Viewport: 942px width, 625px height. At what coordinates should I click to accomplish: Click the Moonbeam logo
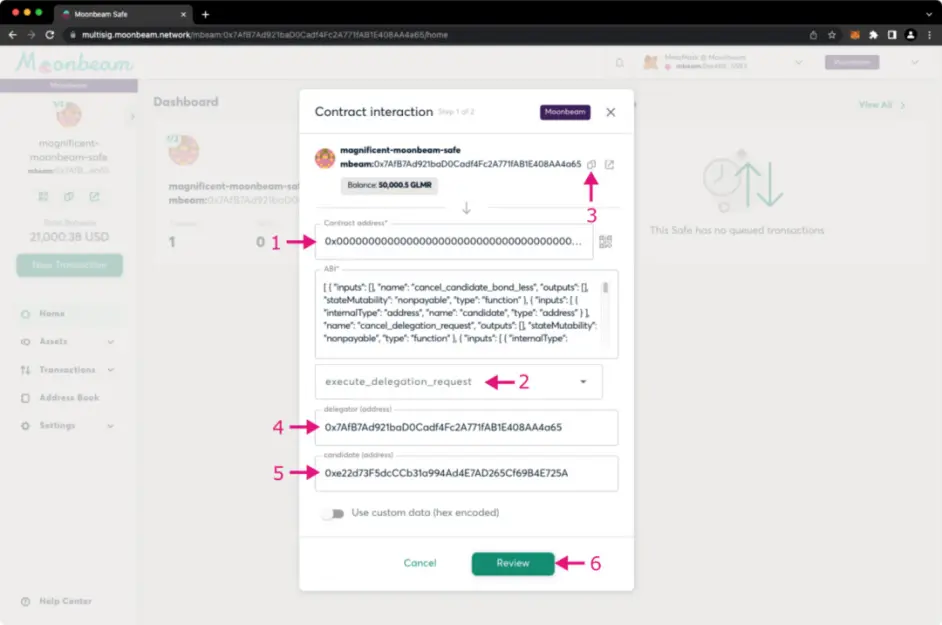74,62
